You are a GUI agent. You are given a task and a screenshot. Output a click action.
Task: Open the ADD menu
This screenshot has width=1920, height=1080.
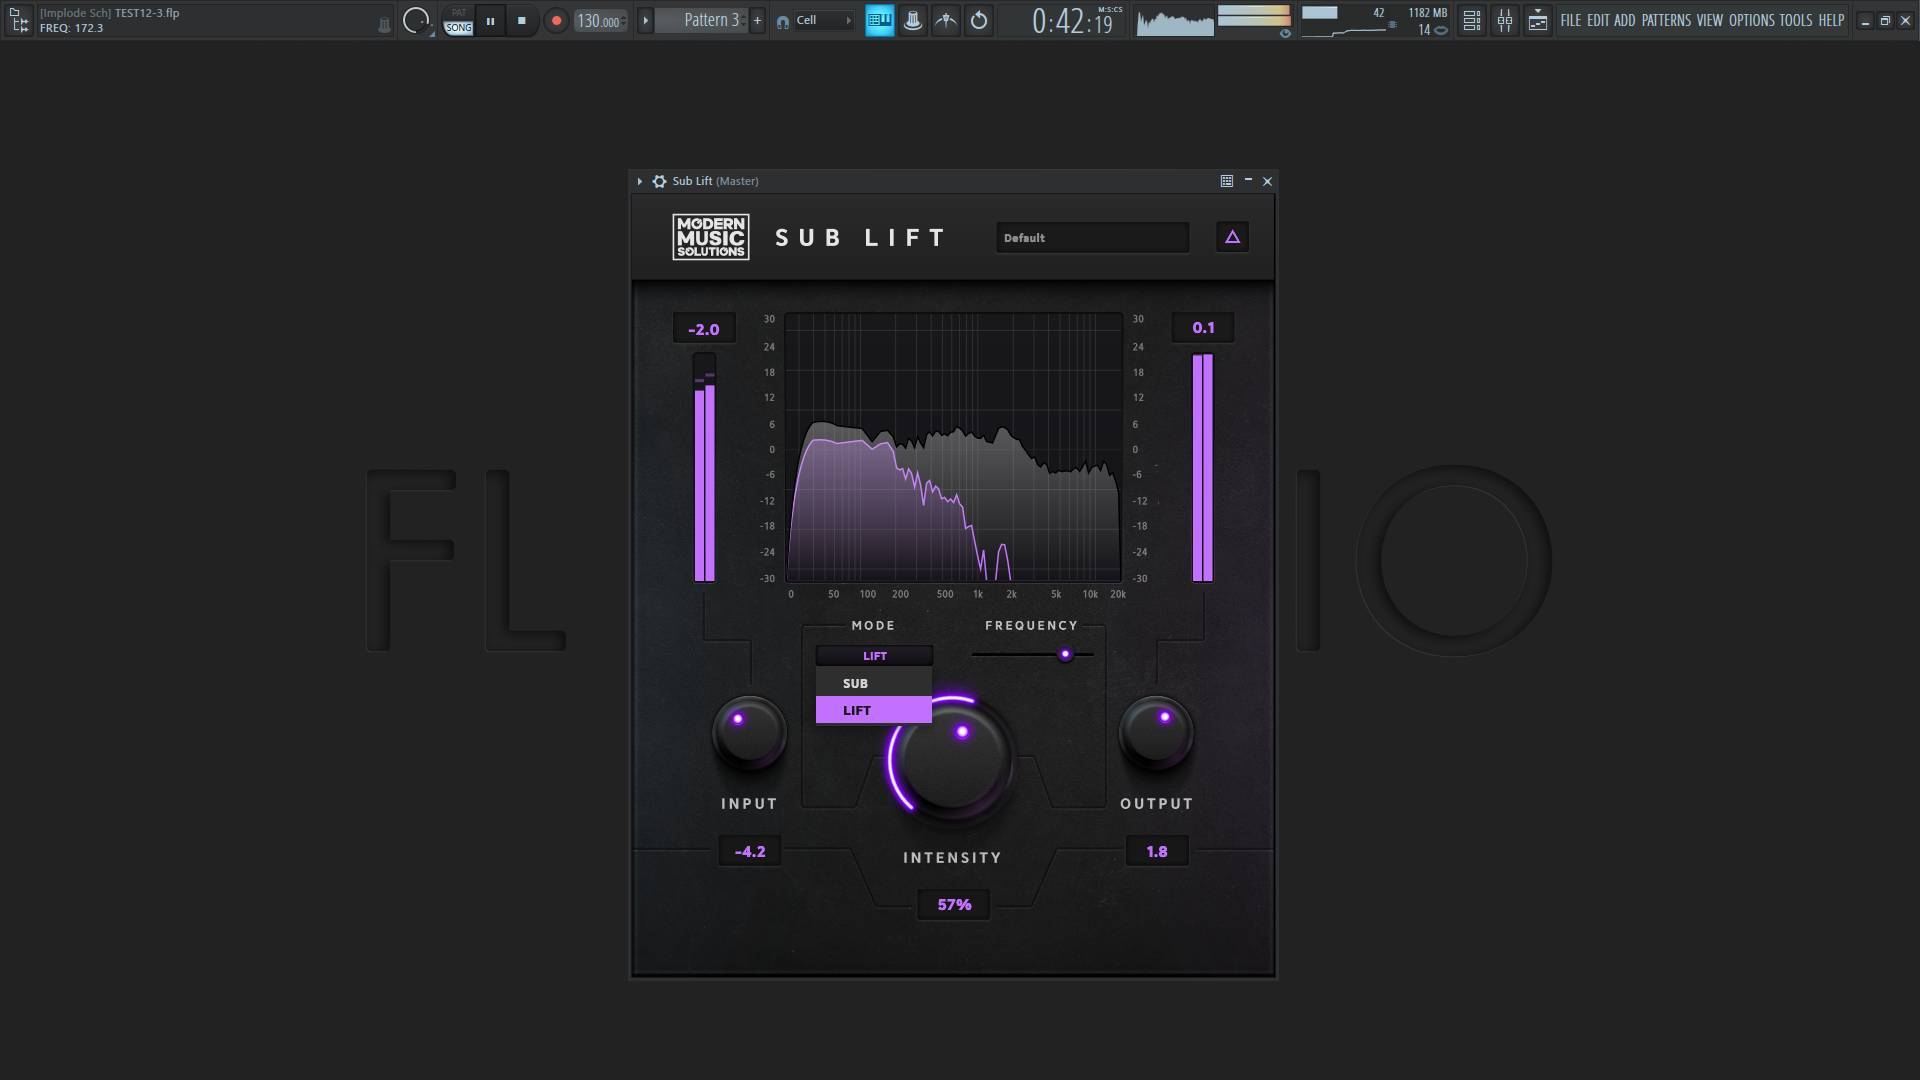[1625, 20]
